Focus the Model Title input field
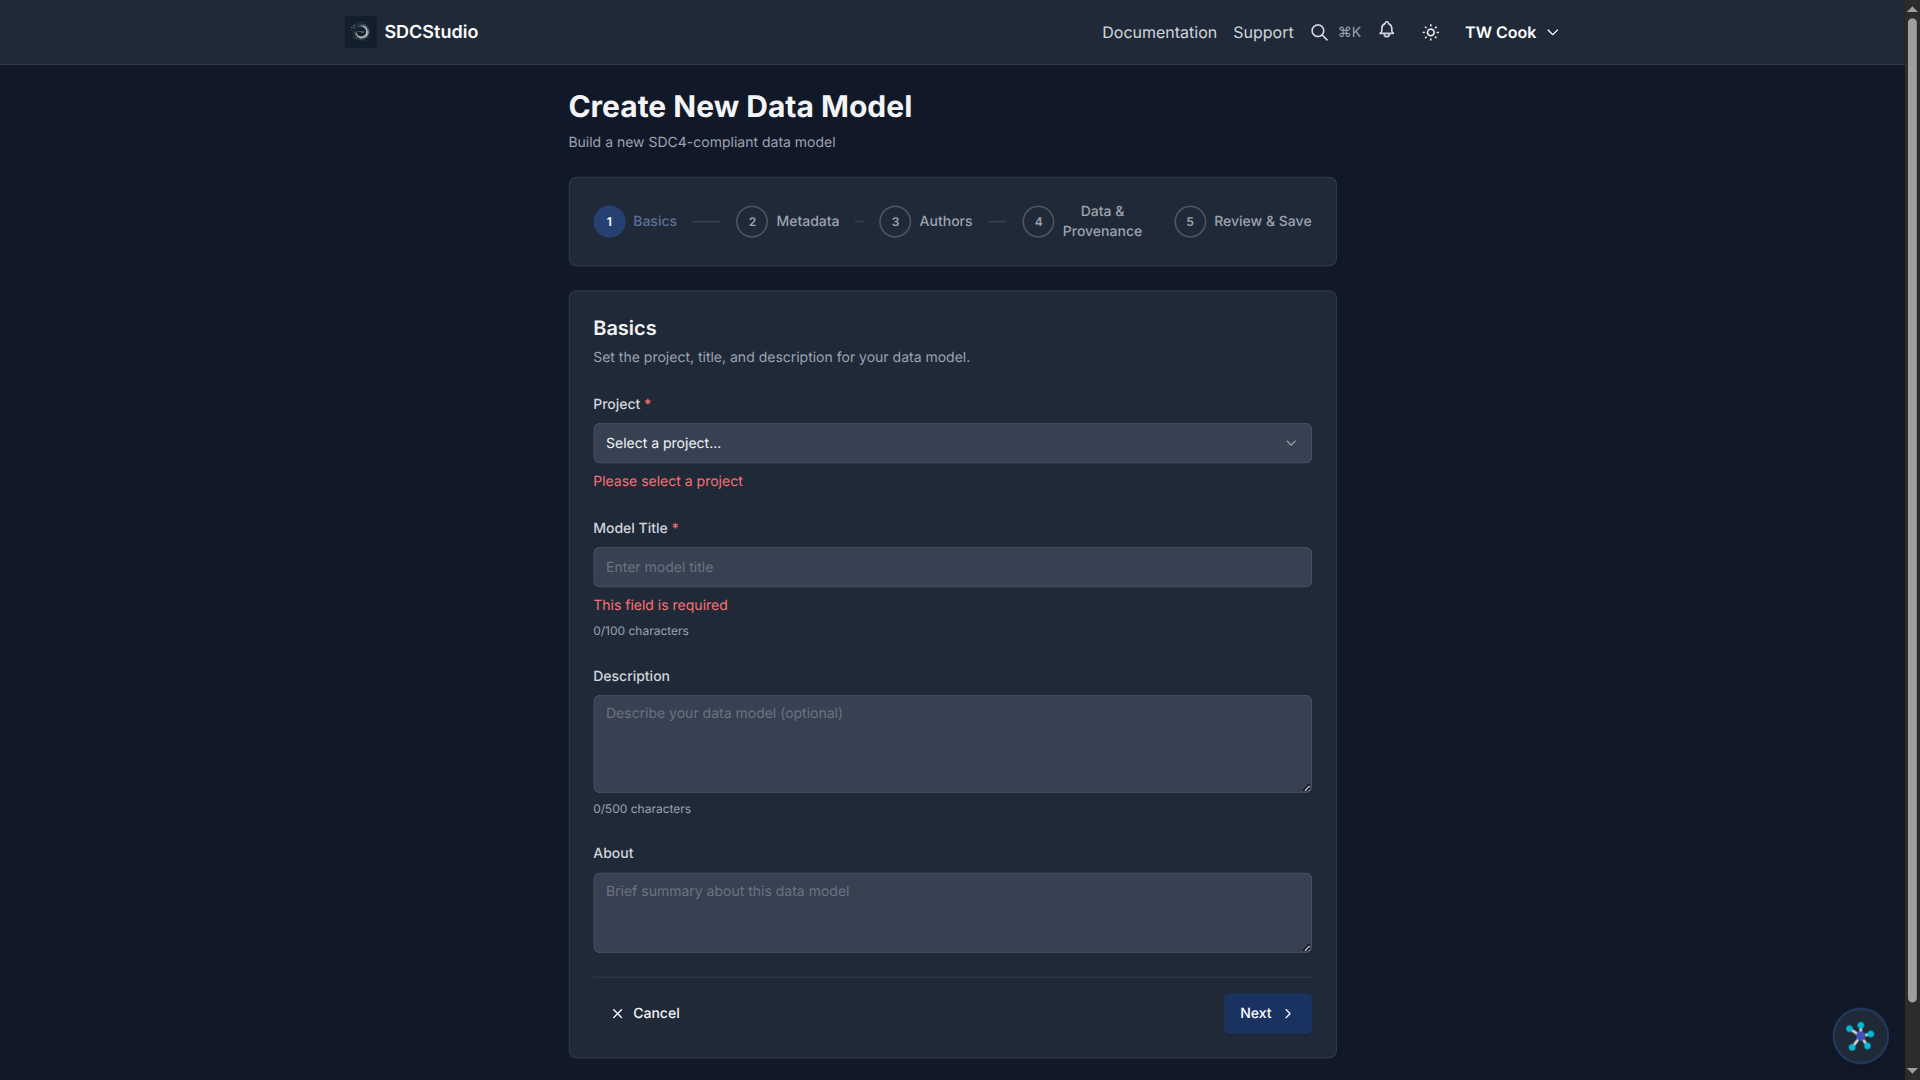 point(951,567)
